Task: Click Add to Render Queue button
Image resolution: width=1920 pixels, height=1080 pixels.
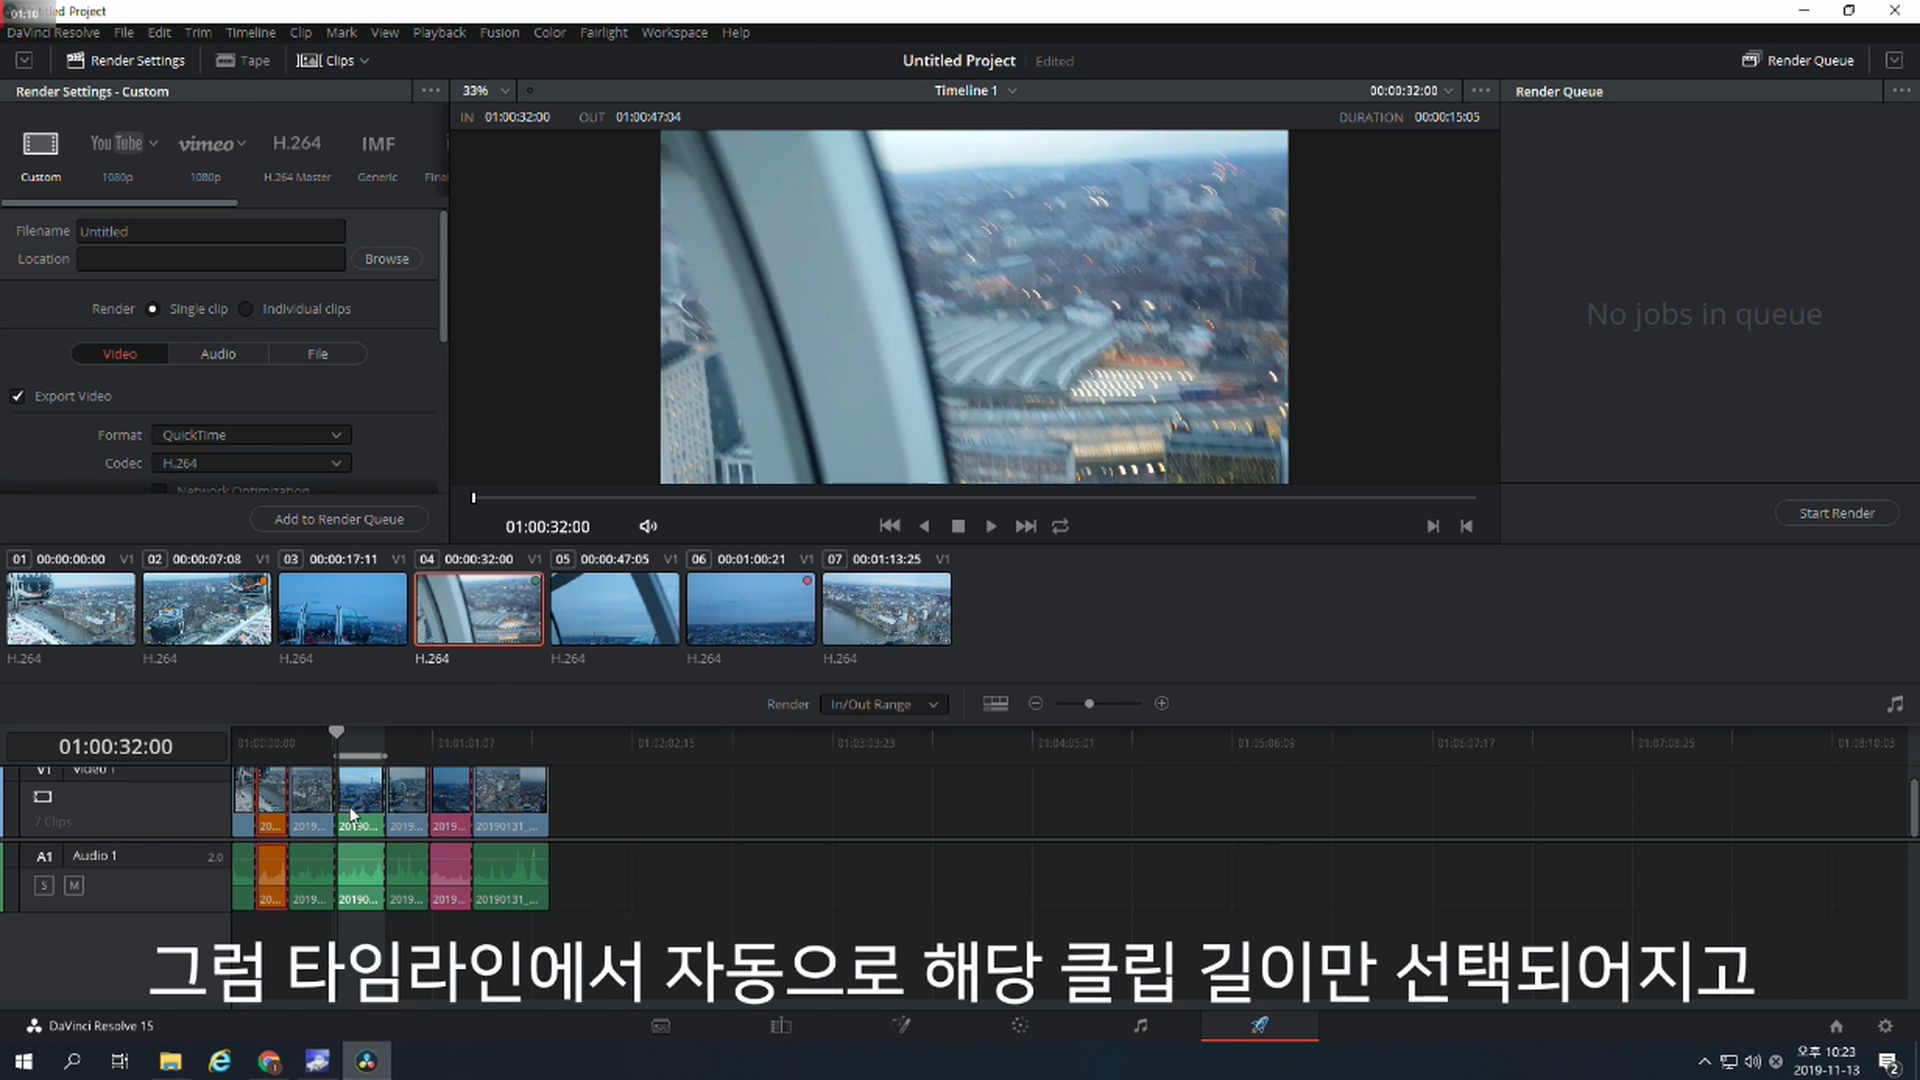Action: pos(339,519)
